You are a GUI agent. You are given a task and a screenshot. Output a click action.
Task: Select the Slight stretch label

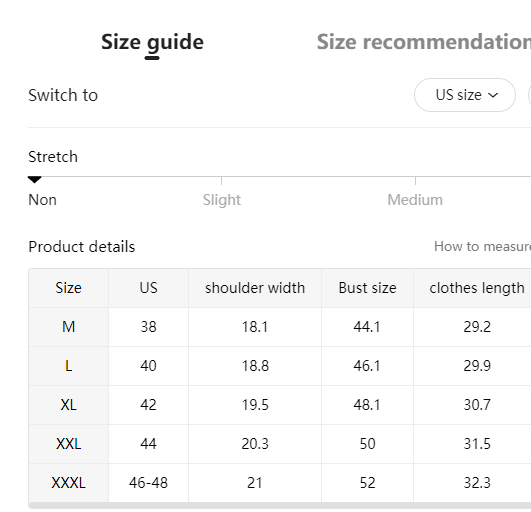coord(222,200)
